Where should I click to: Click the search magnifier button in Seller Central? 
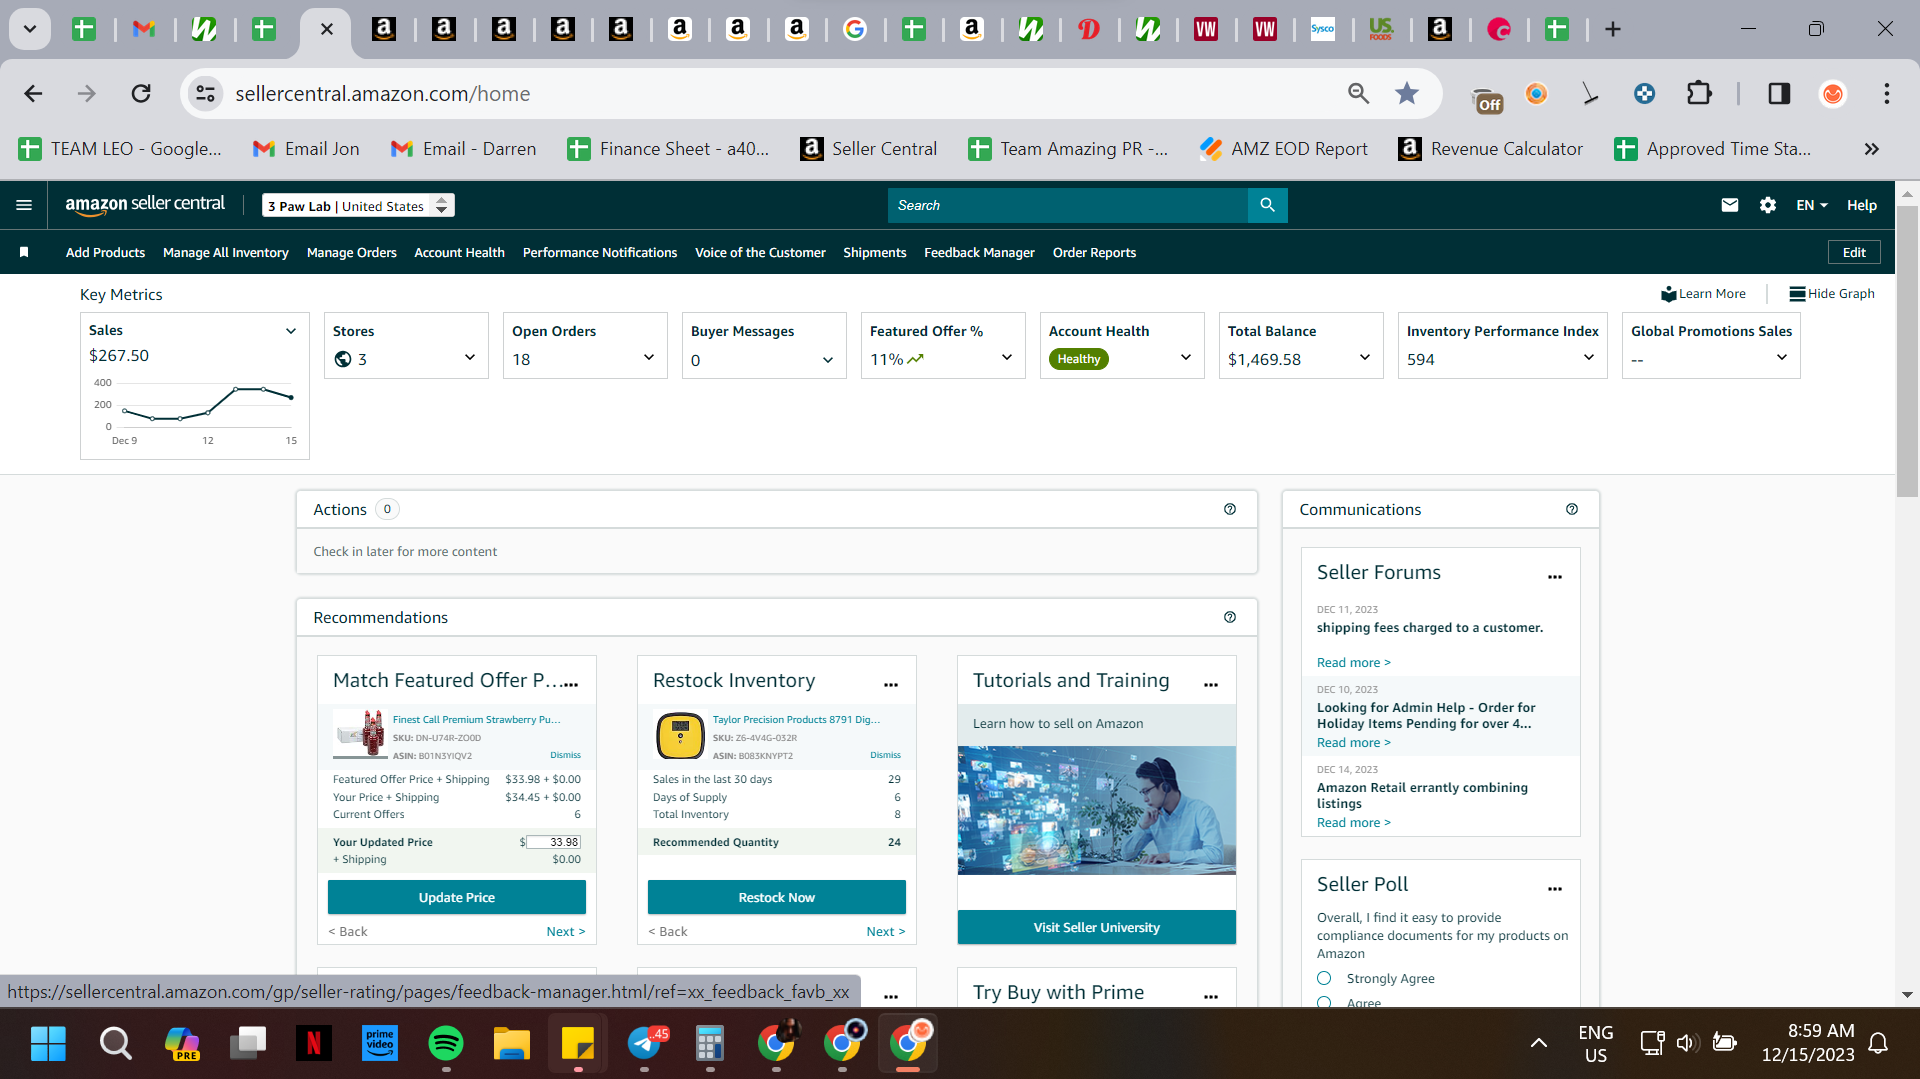click(x=1267, y=205)
